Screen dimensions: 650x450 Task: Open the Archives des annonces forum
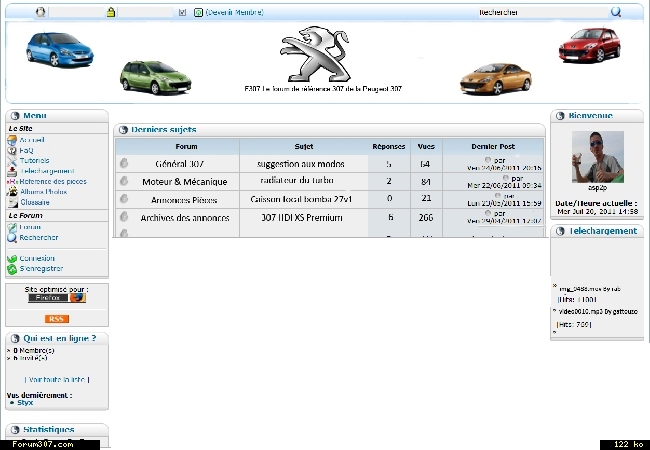point(185,218)
